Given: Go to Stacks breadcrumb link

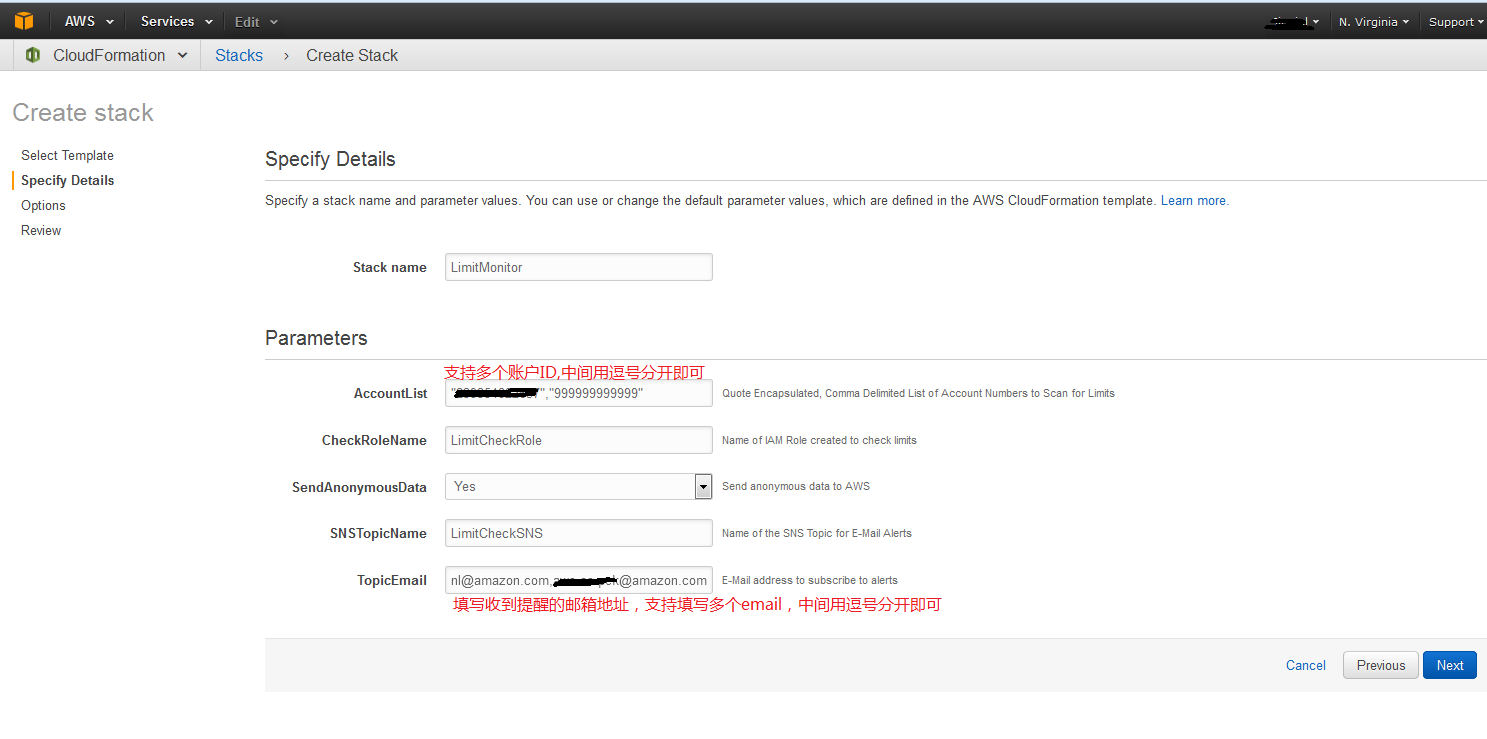Looking at the screenshot, I should 239,55.
